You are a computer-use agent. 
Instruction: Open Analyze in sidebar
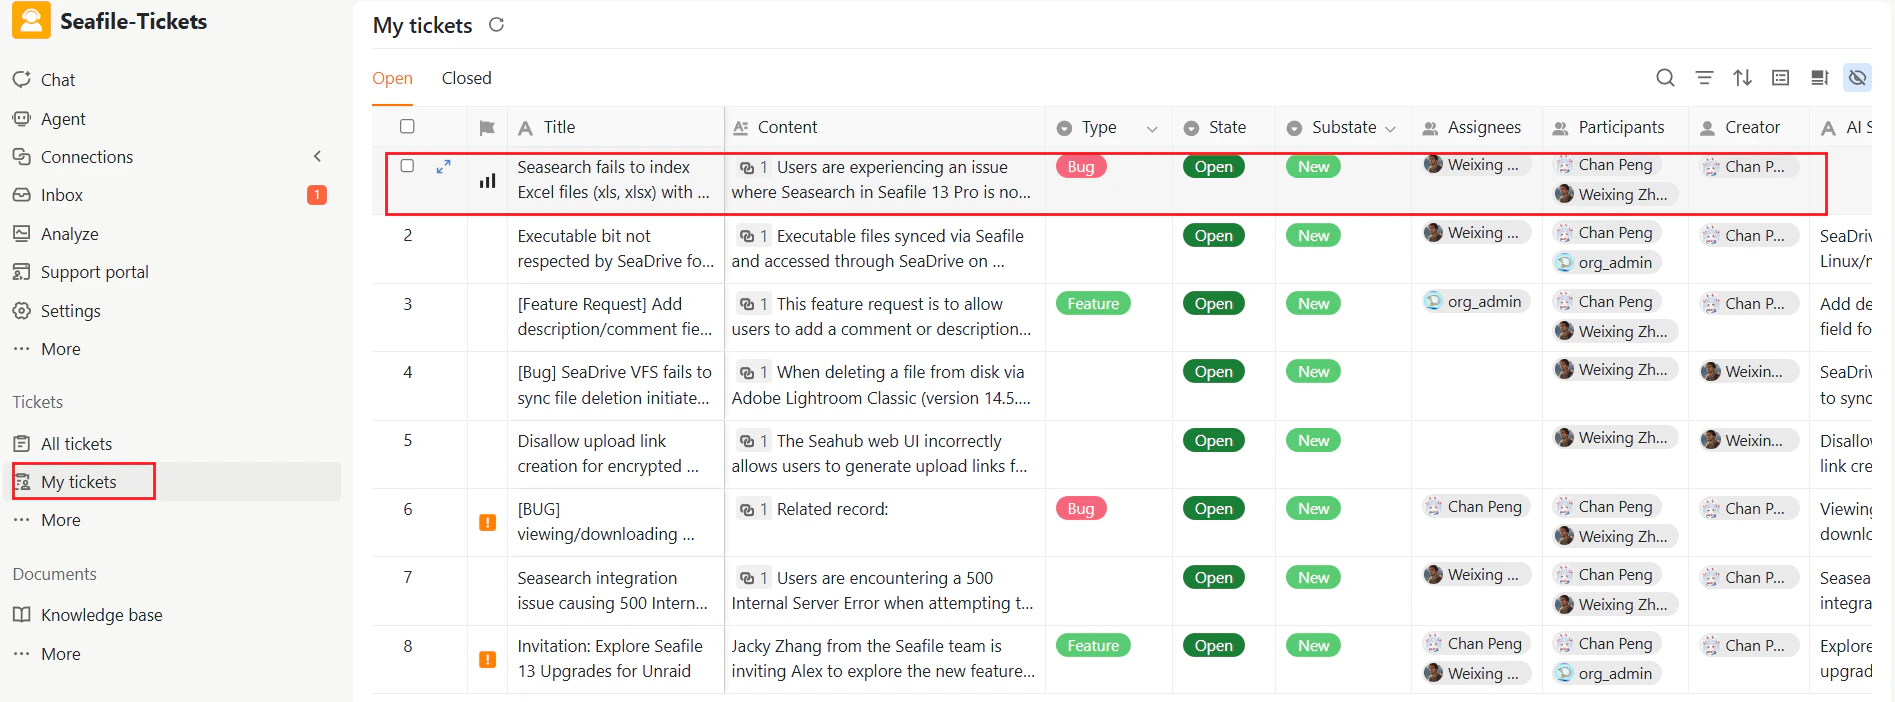click(x=69, y=234)
